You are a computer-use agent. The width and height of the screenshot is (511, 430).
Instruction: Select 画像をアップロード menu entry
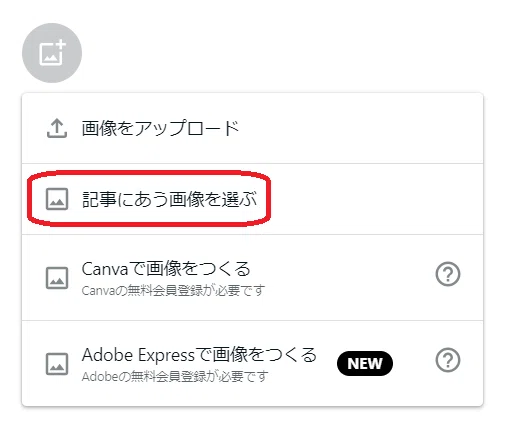click(252, 128)
